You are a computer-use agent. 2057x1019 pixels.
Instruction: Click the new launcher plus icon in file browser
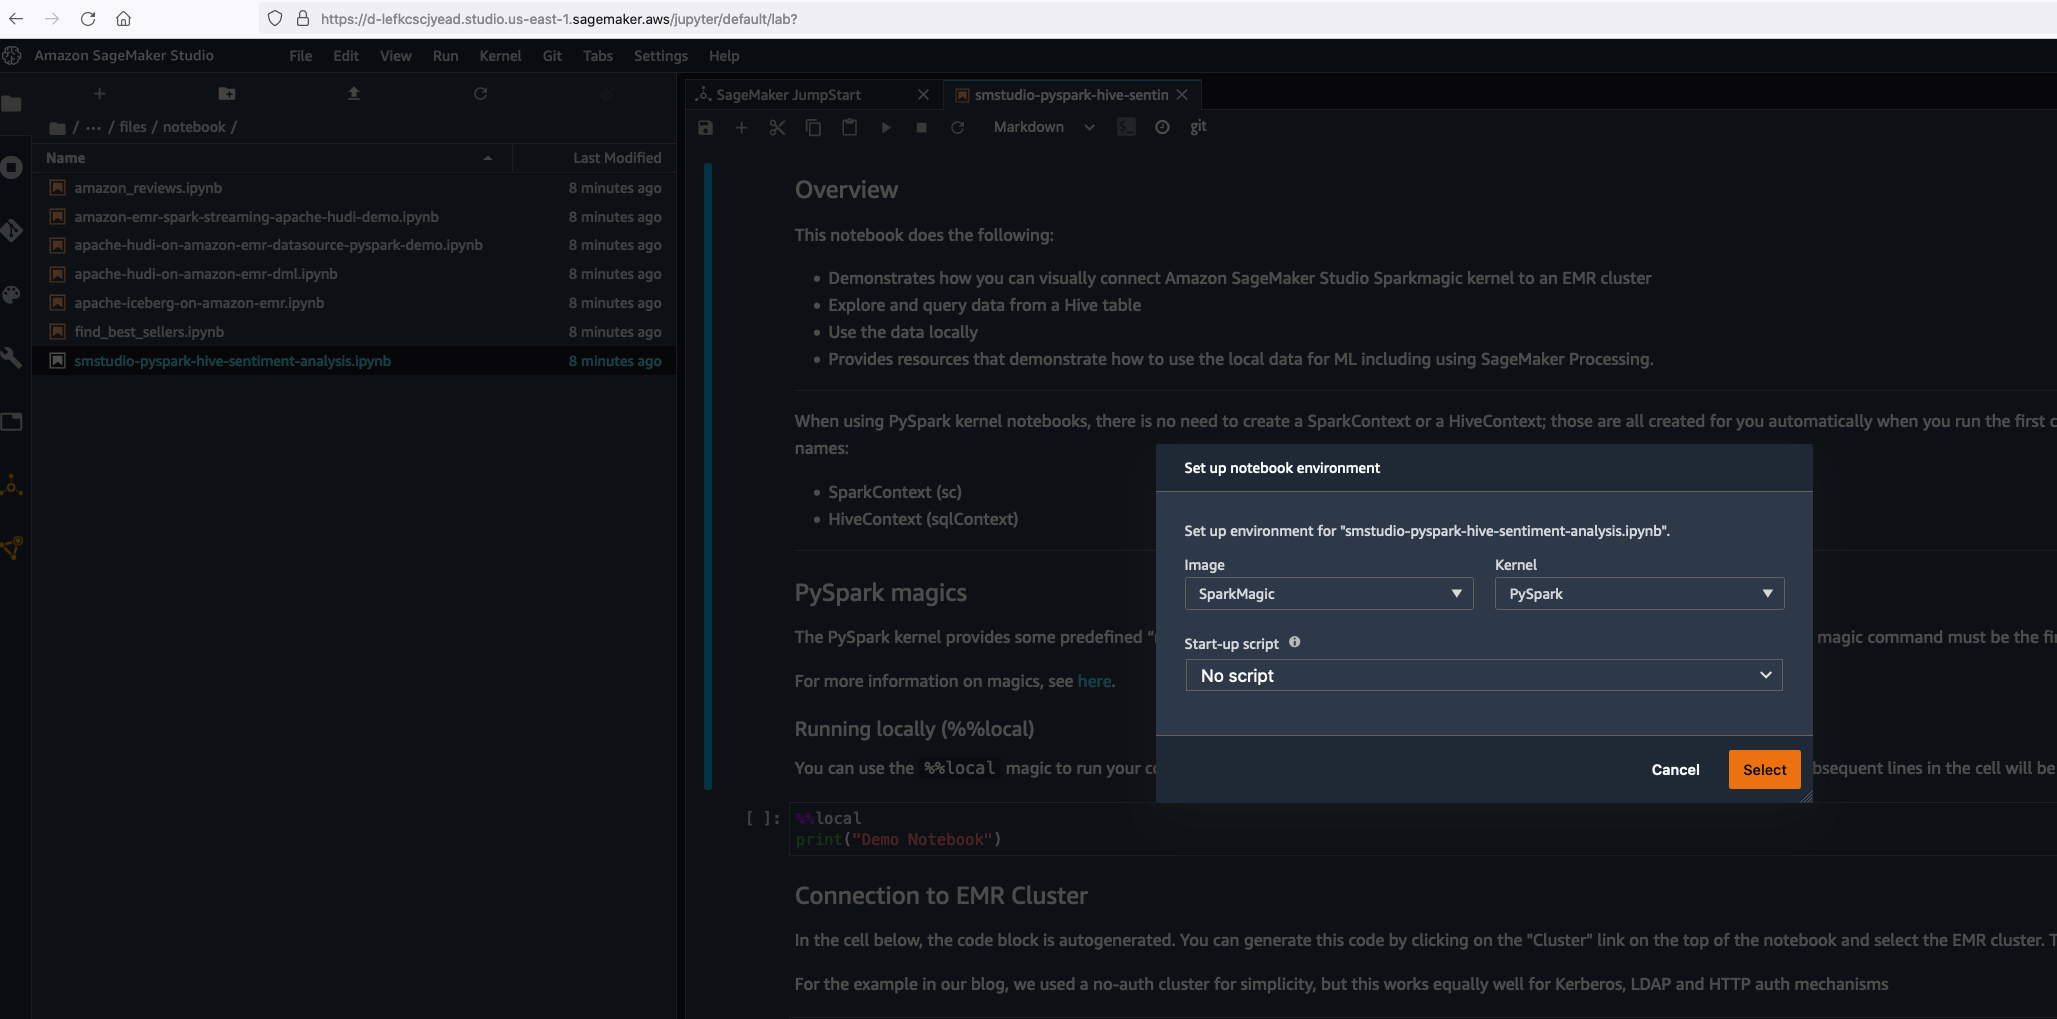tap(99, 94)
